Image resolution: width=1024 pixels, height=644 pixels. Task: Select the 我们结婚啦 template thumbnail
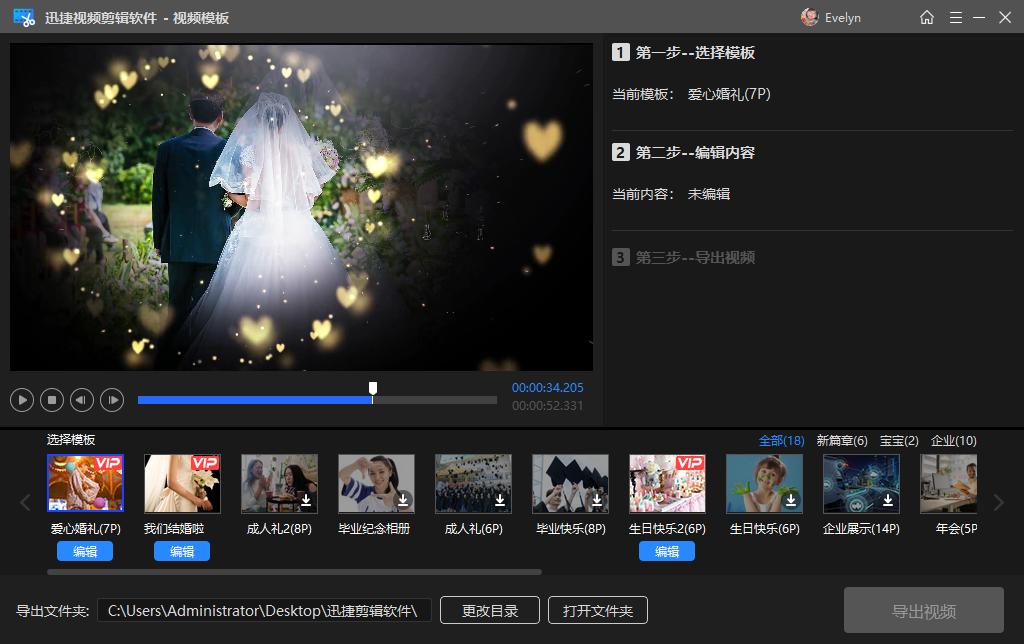point(182,482)
